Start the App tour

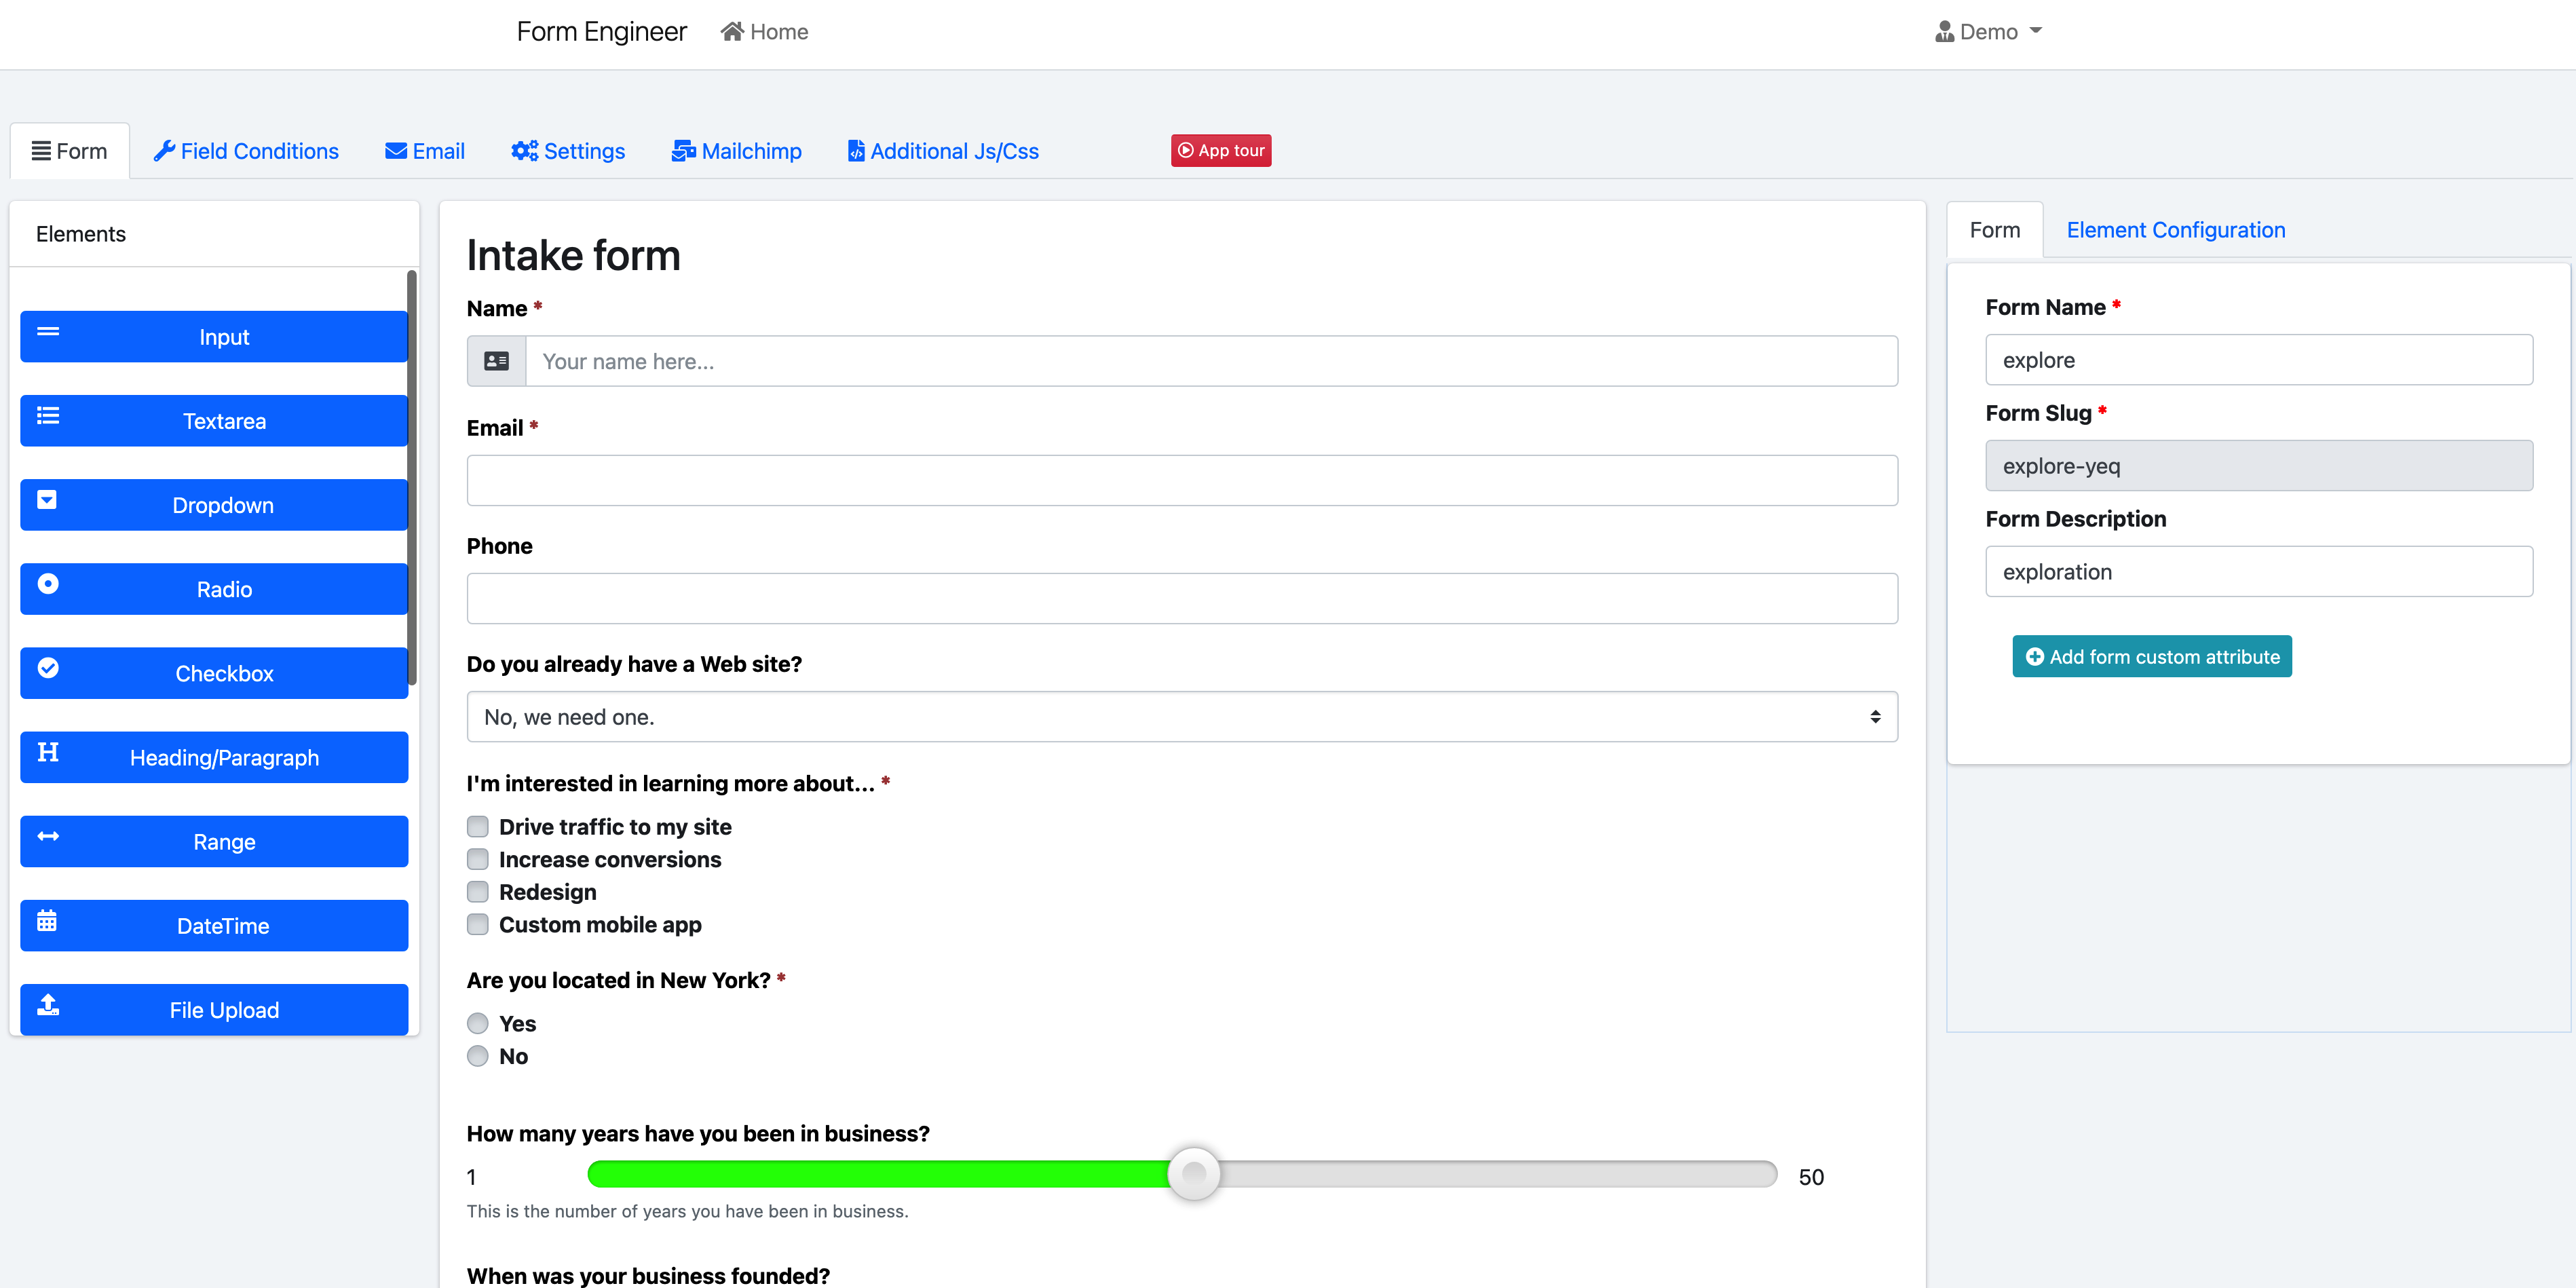point(1220,151)
